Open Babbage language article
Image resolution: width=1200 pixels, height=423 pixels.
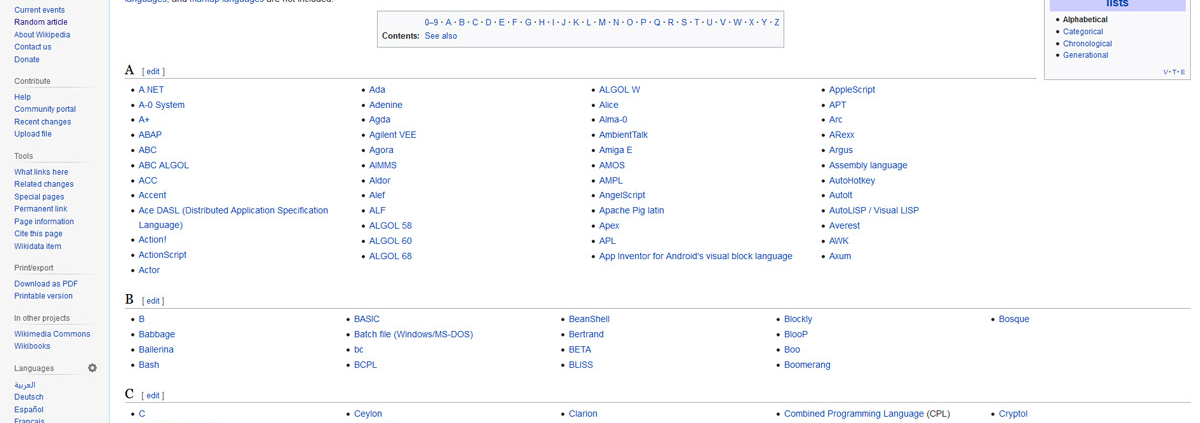pos(157,335)
